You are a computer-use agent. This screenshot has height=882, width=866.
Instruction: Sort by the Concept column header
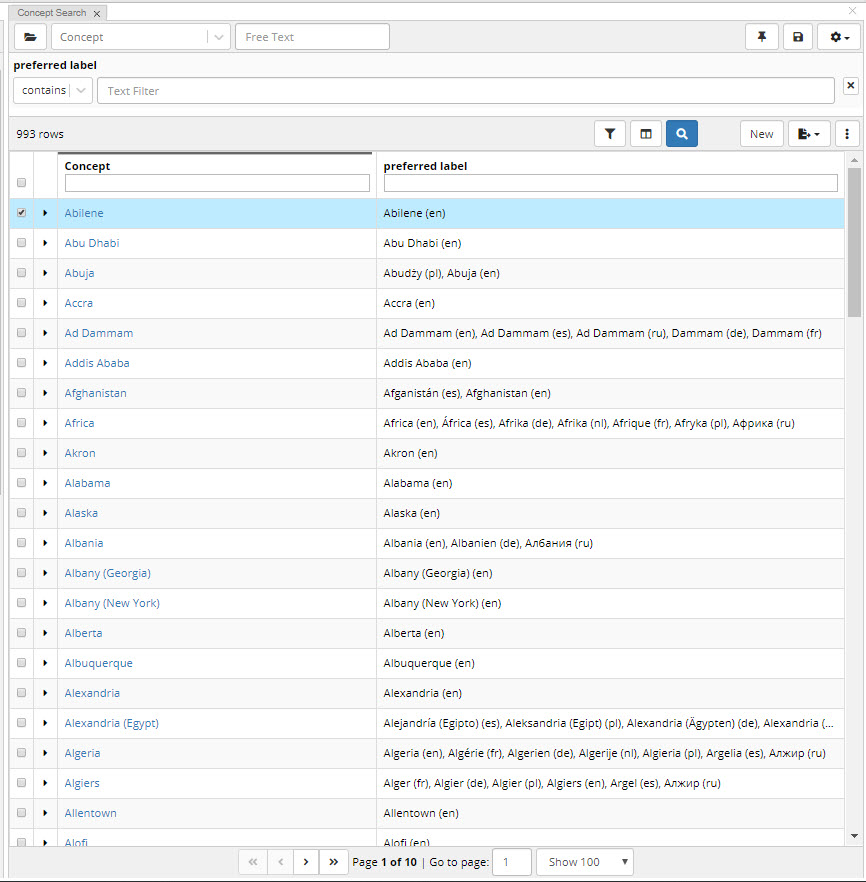click(87, 166)
